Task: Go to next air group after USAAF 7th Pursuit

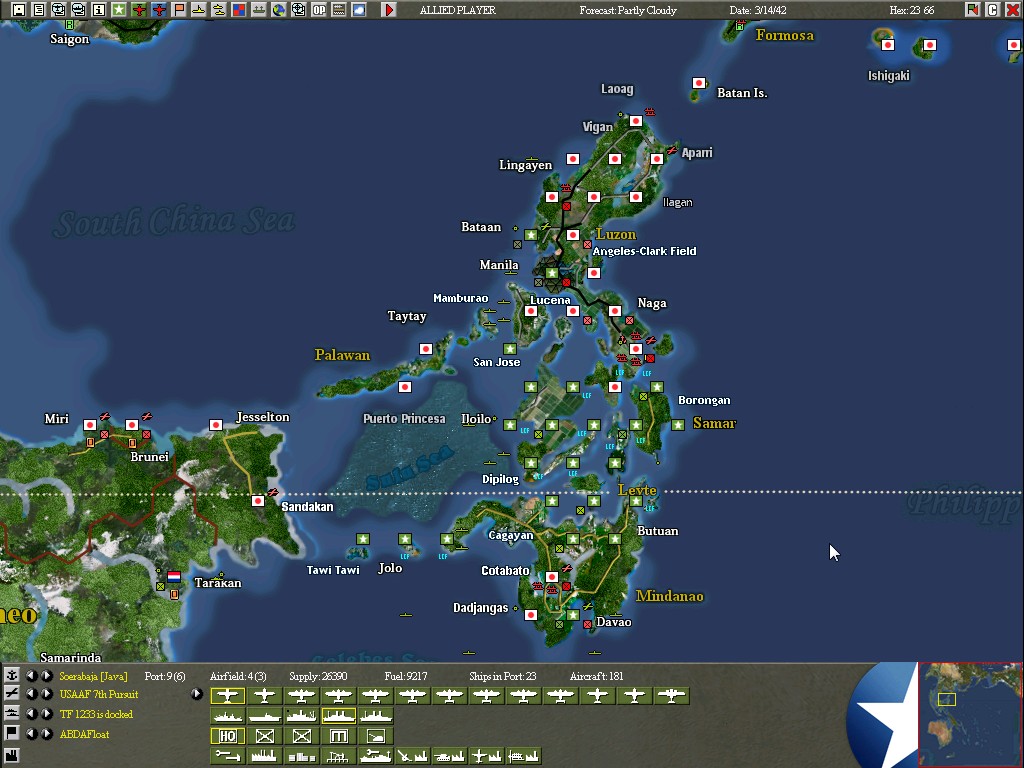Action: [47, 694]
